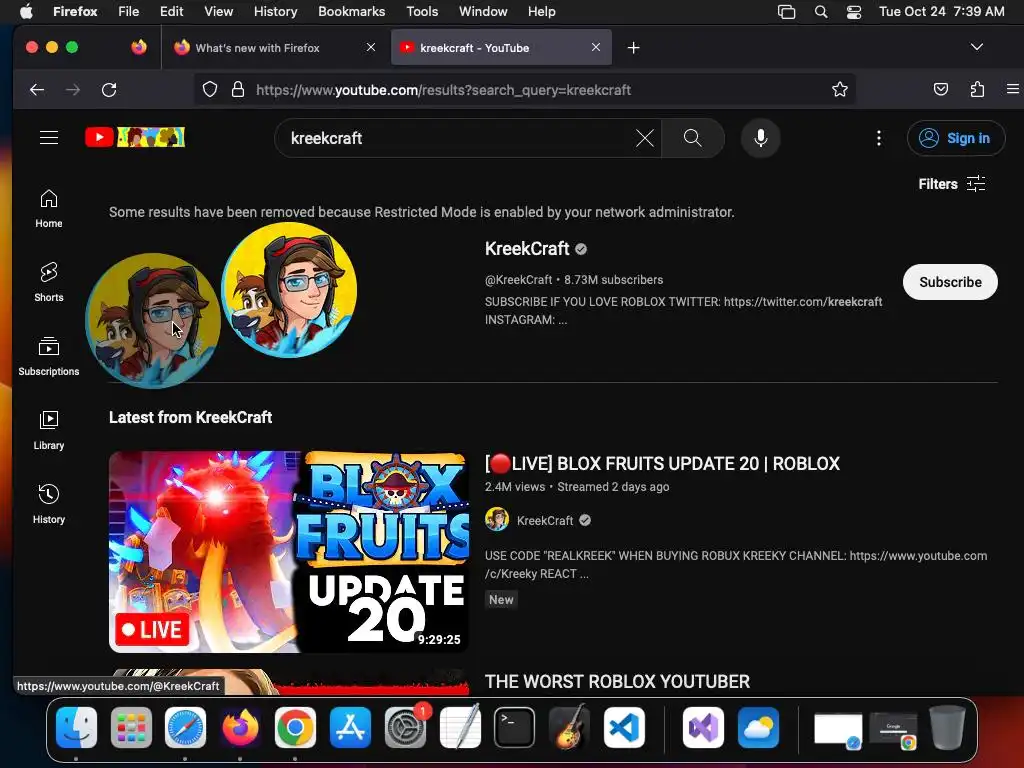Open Firefox View pinned icon
This screenshot has height=768, width=1024.
(139, 47)
